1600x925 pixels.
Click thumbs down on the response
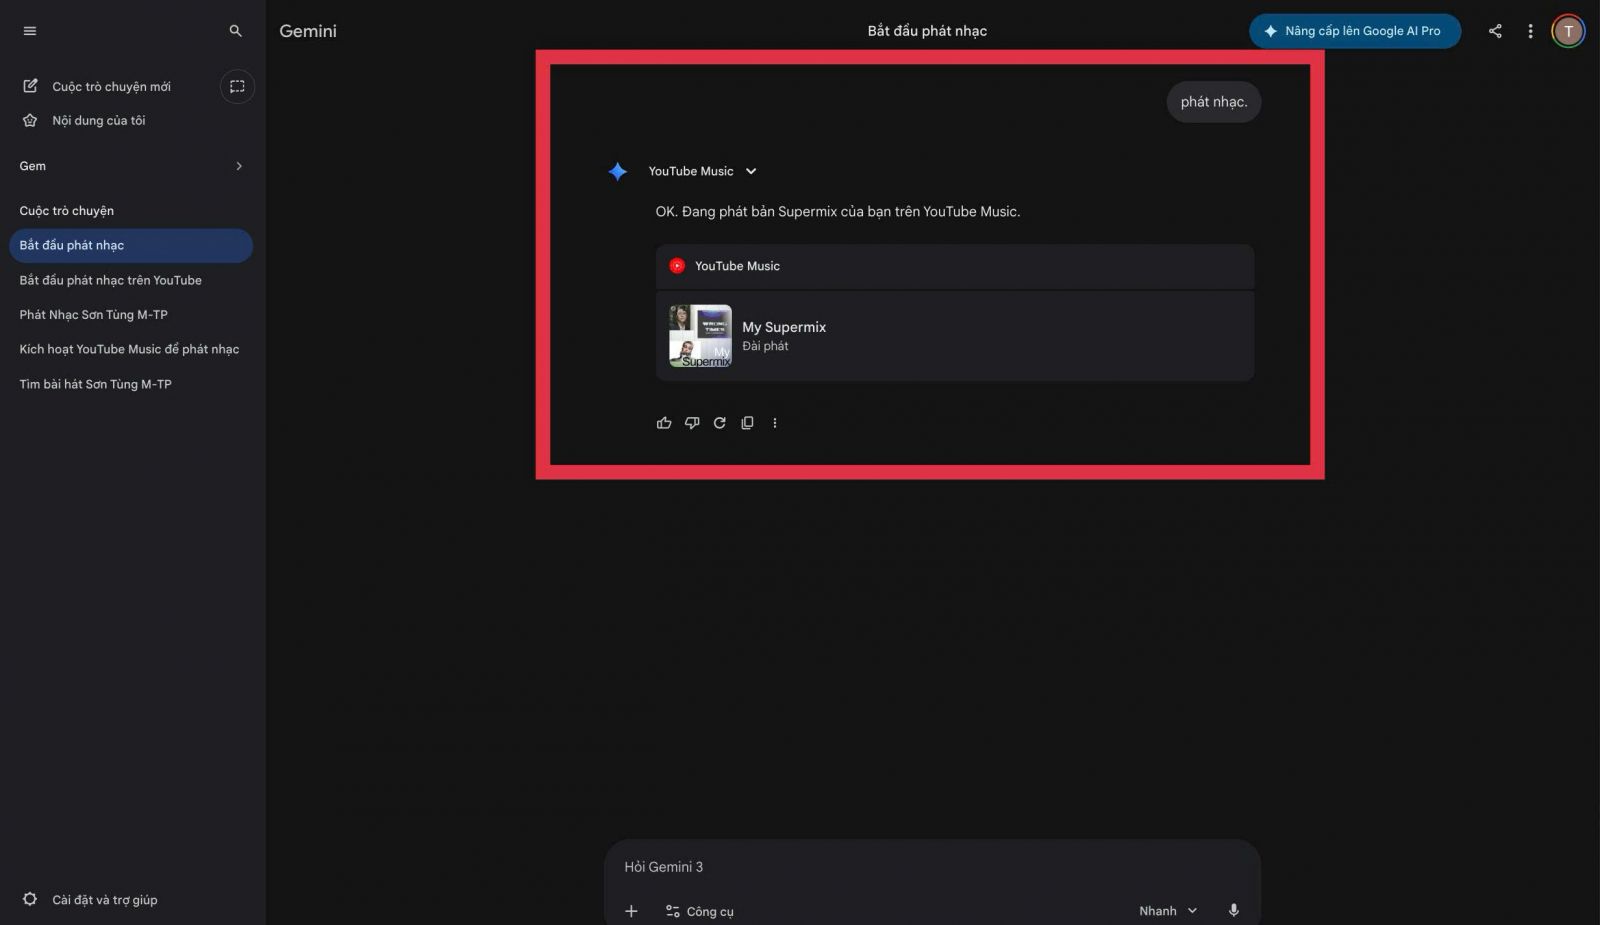pos(692,423)
